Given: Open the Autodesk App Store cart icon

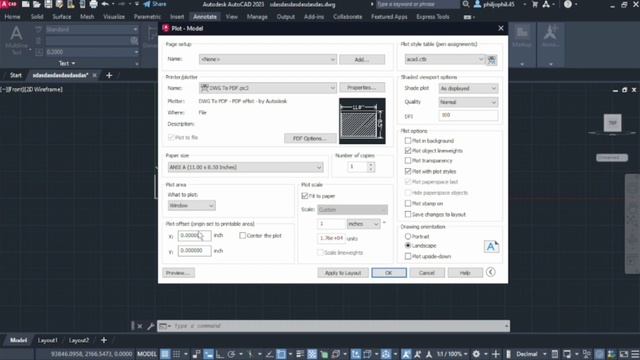Looking at the screenshot, I should coord(535,4).
